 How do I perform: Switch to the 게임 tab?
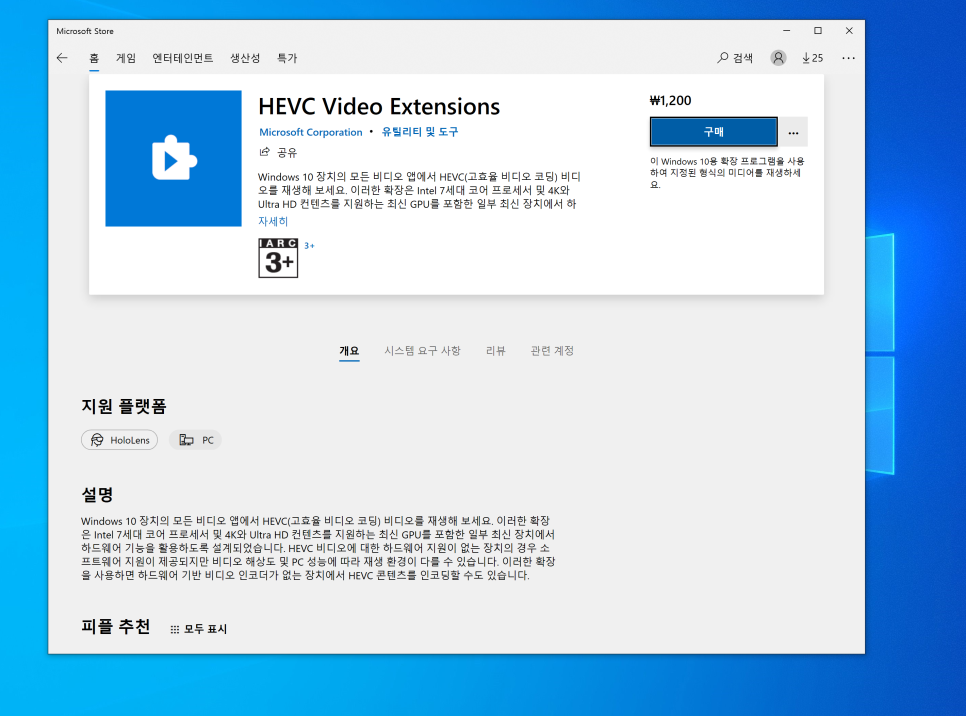click(x=126, y=58)
